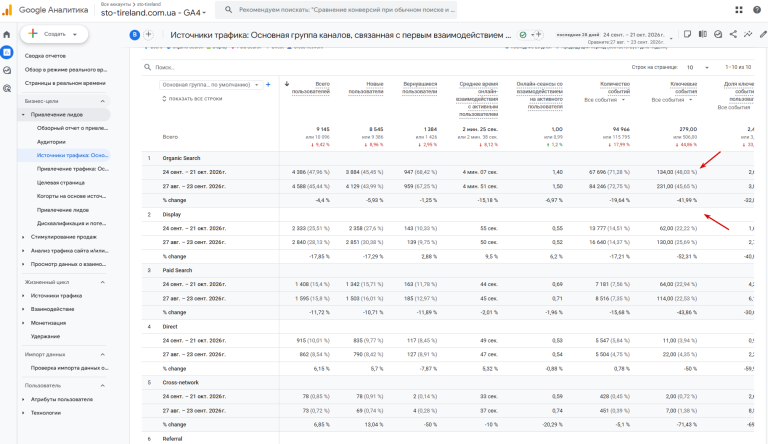
Task: Click the table search magnifier icon
Action: click(x=147, y=67)
